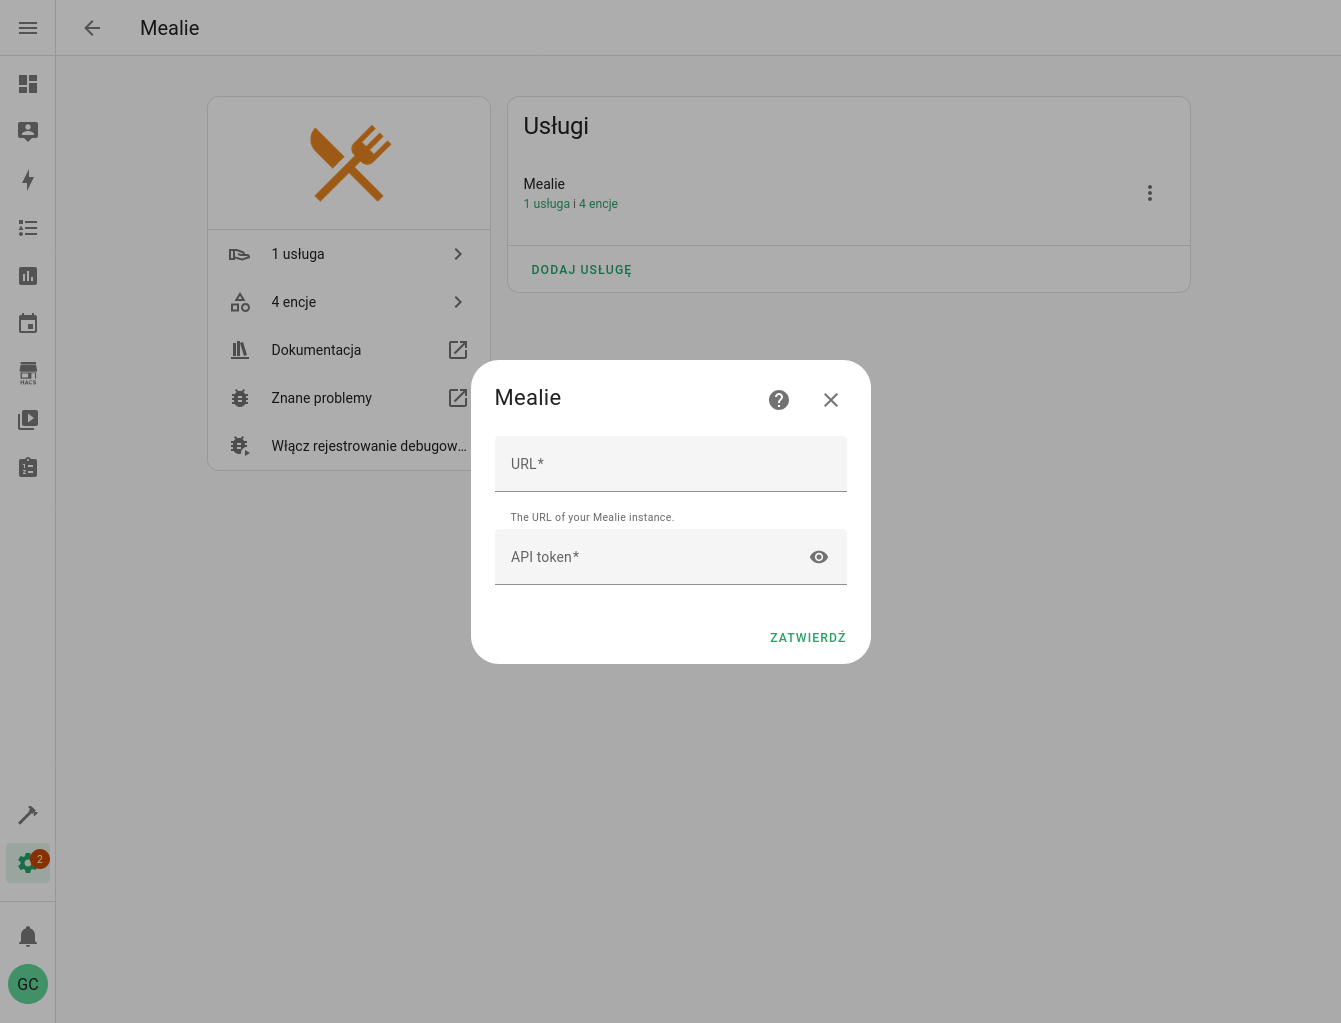
Task: Open the History chart sidebar icon
Action: pos(28,276)
